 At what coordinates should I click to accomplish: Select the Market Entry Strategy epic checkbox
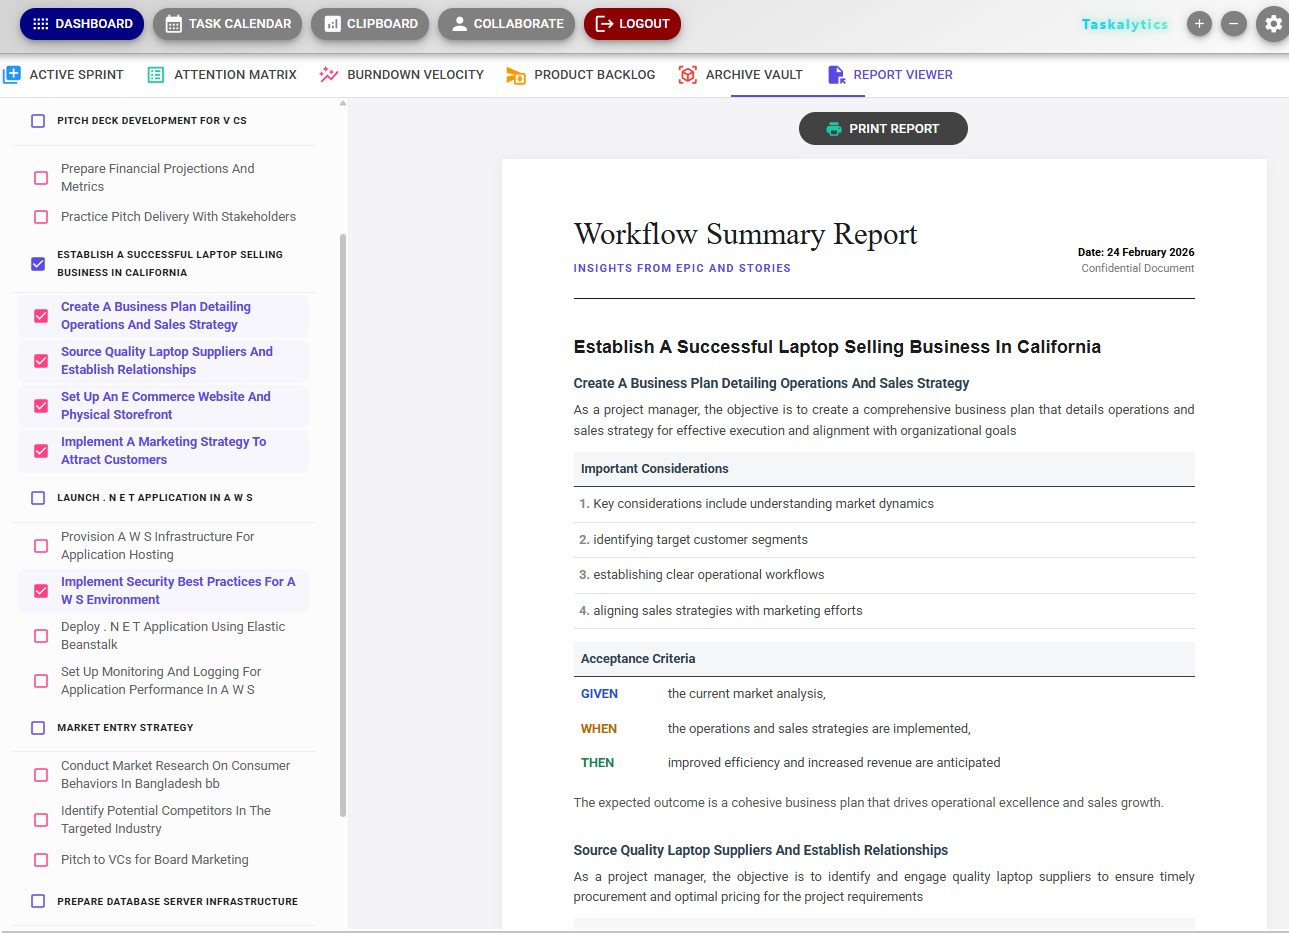point(38,728)
